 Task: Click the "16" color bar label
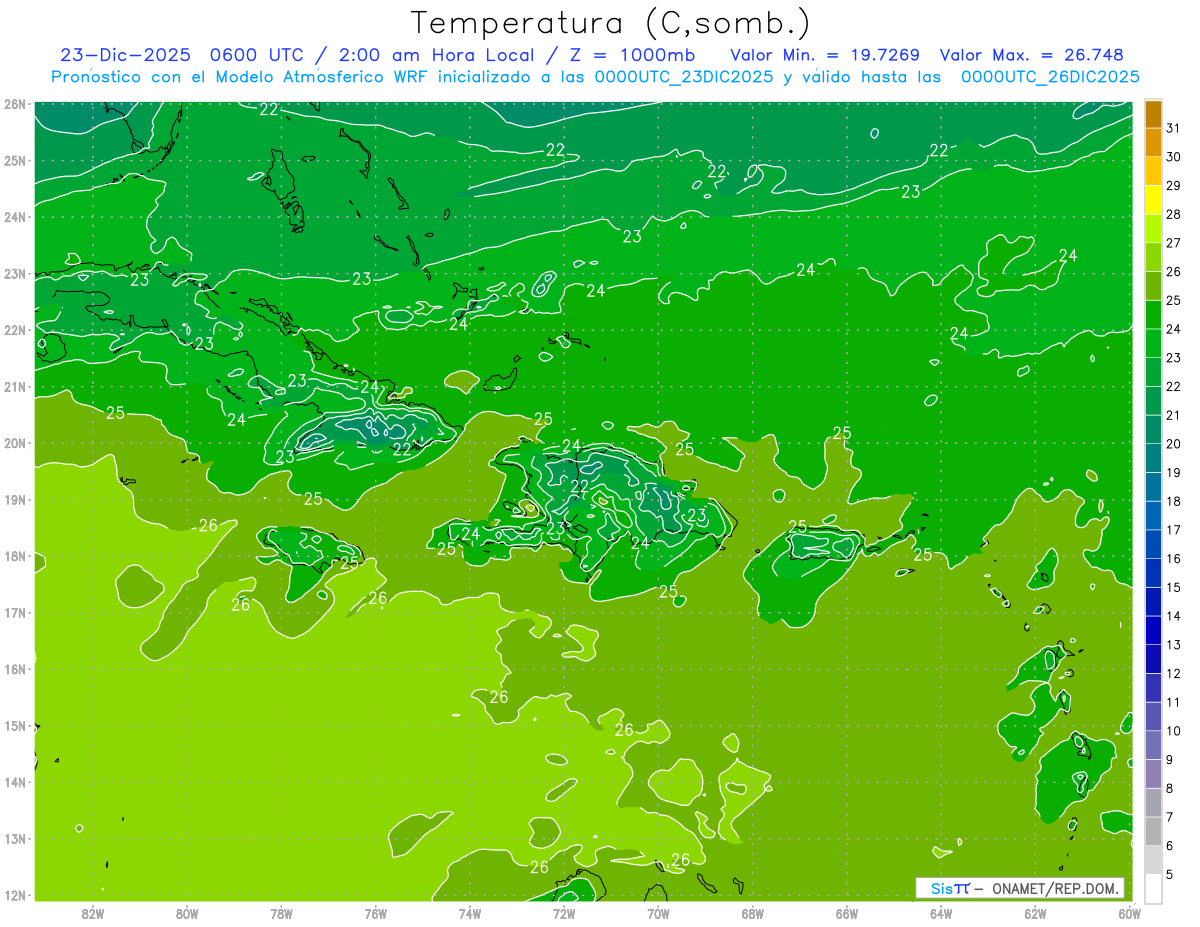[x=1173, y=559]
